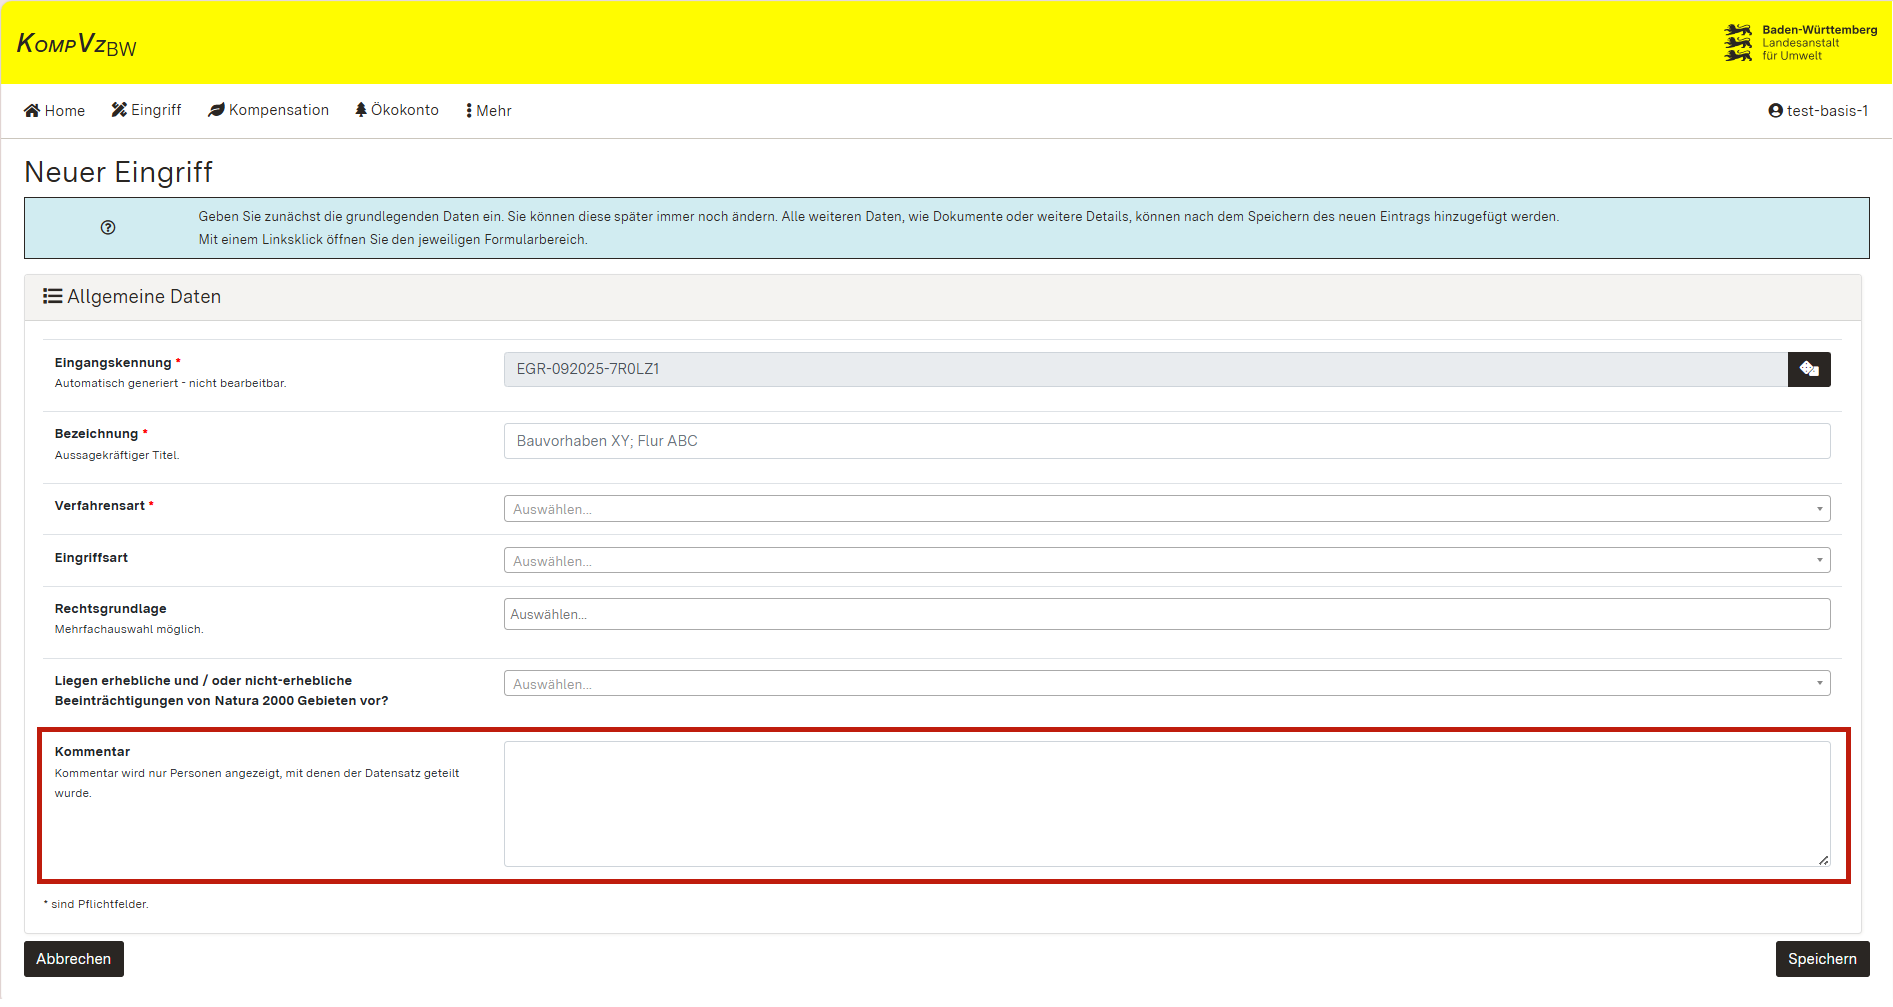Image resolution: width=1893 pixels, height=1007 pixels.
Task: Open the Natura 2000 Beeinträchtigungen dropdown
Action: (1166, 684)
